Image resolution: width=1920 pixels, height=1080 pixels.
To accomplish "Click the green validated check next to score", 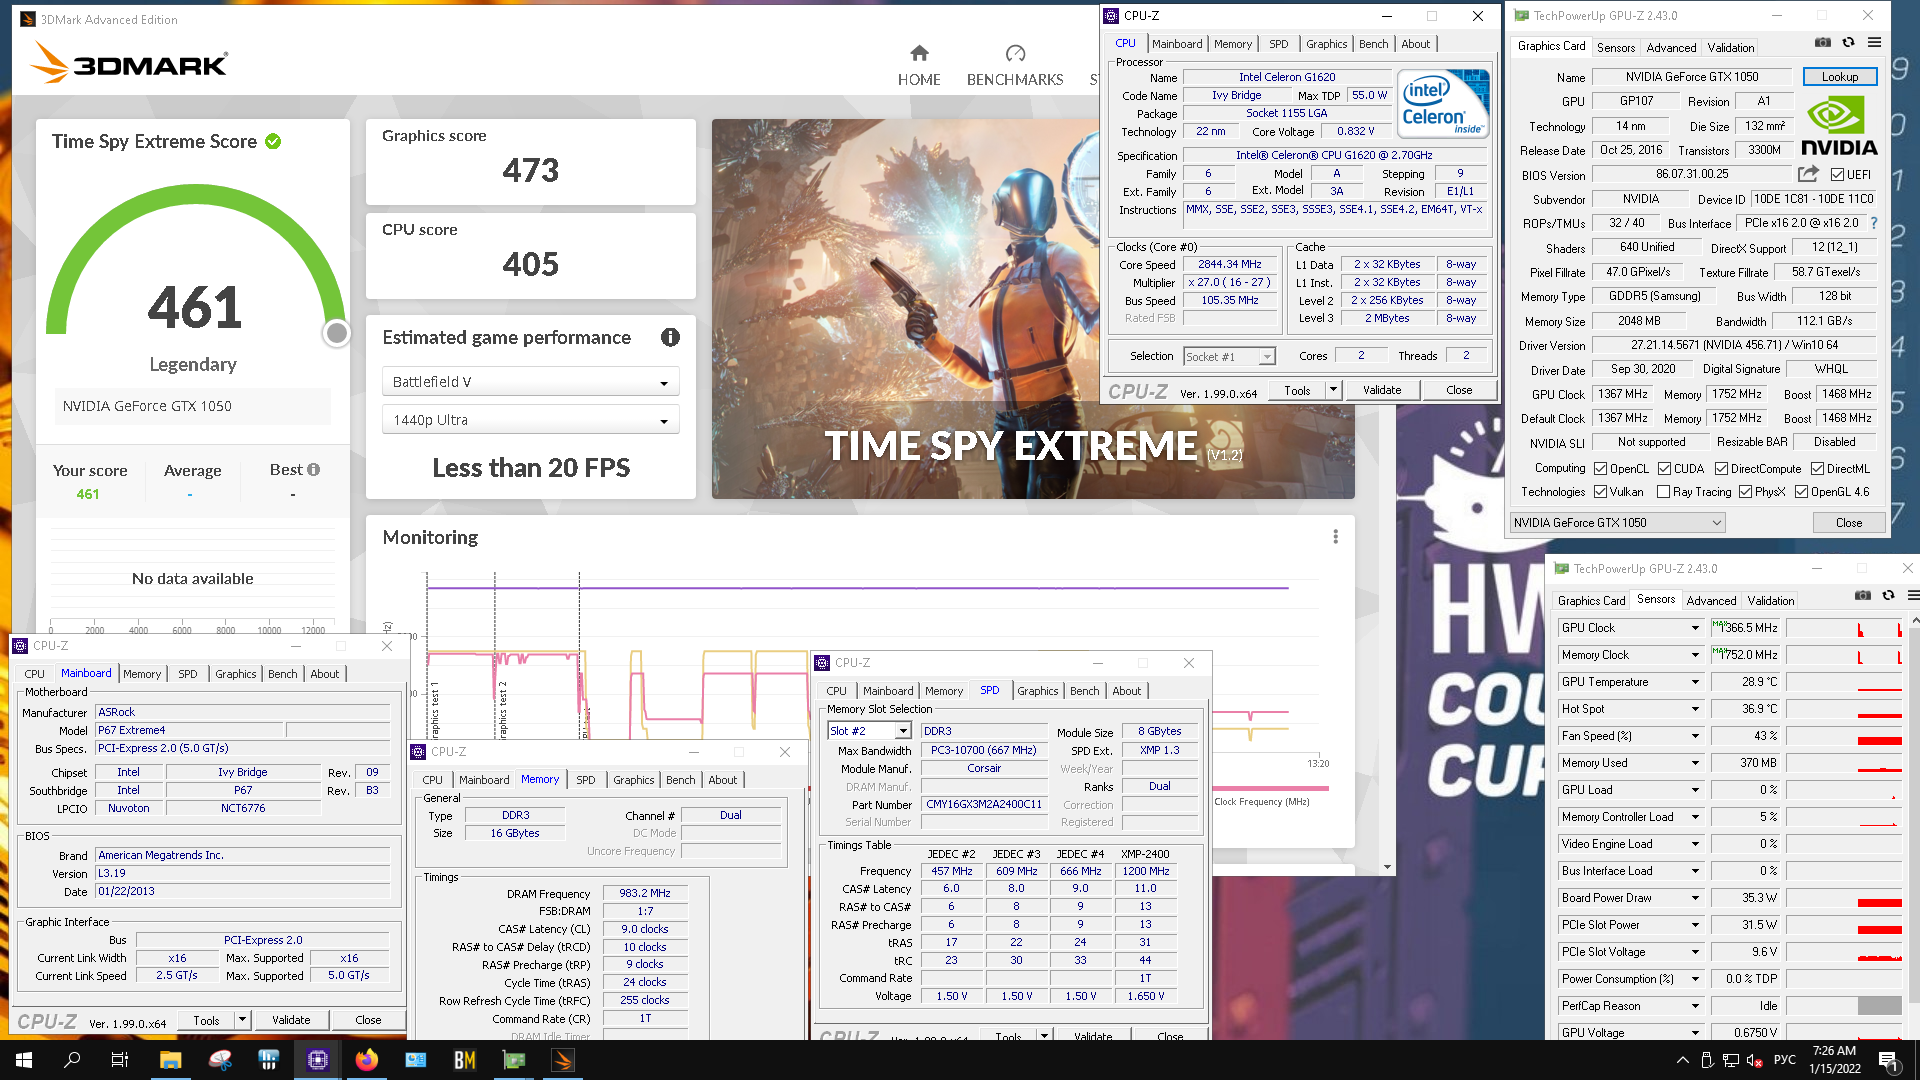I will click(273, 142).
